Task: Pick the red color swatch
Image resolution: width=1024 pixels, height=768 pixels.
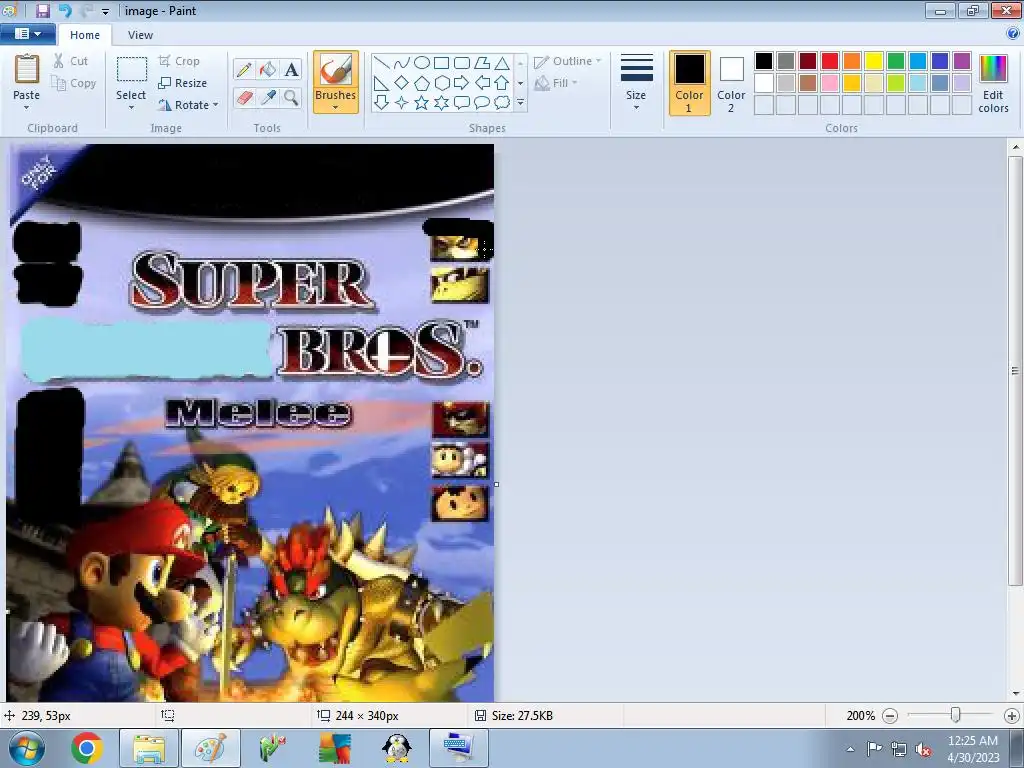Action: point(830,61)
